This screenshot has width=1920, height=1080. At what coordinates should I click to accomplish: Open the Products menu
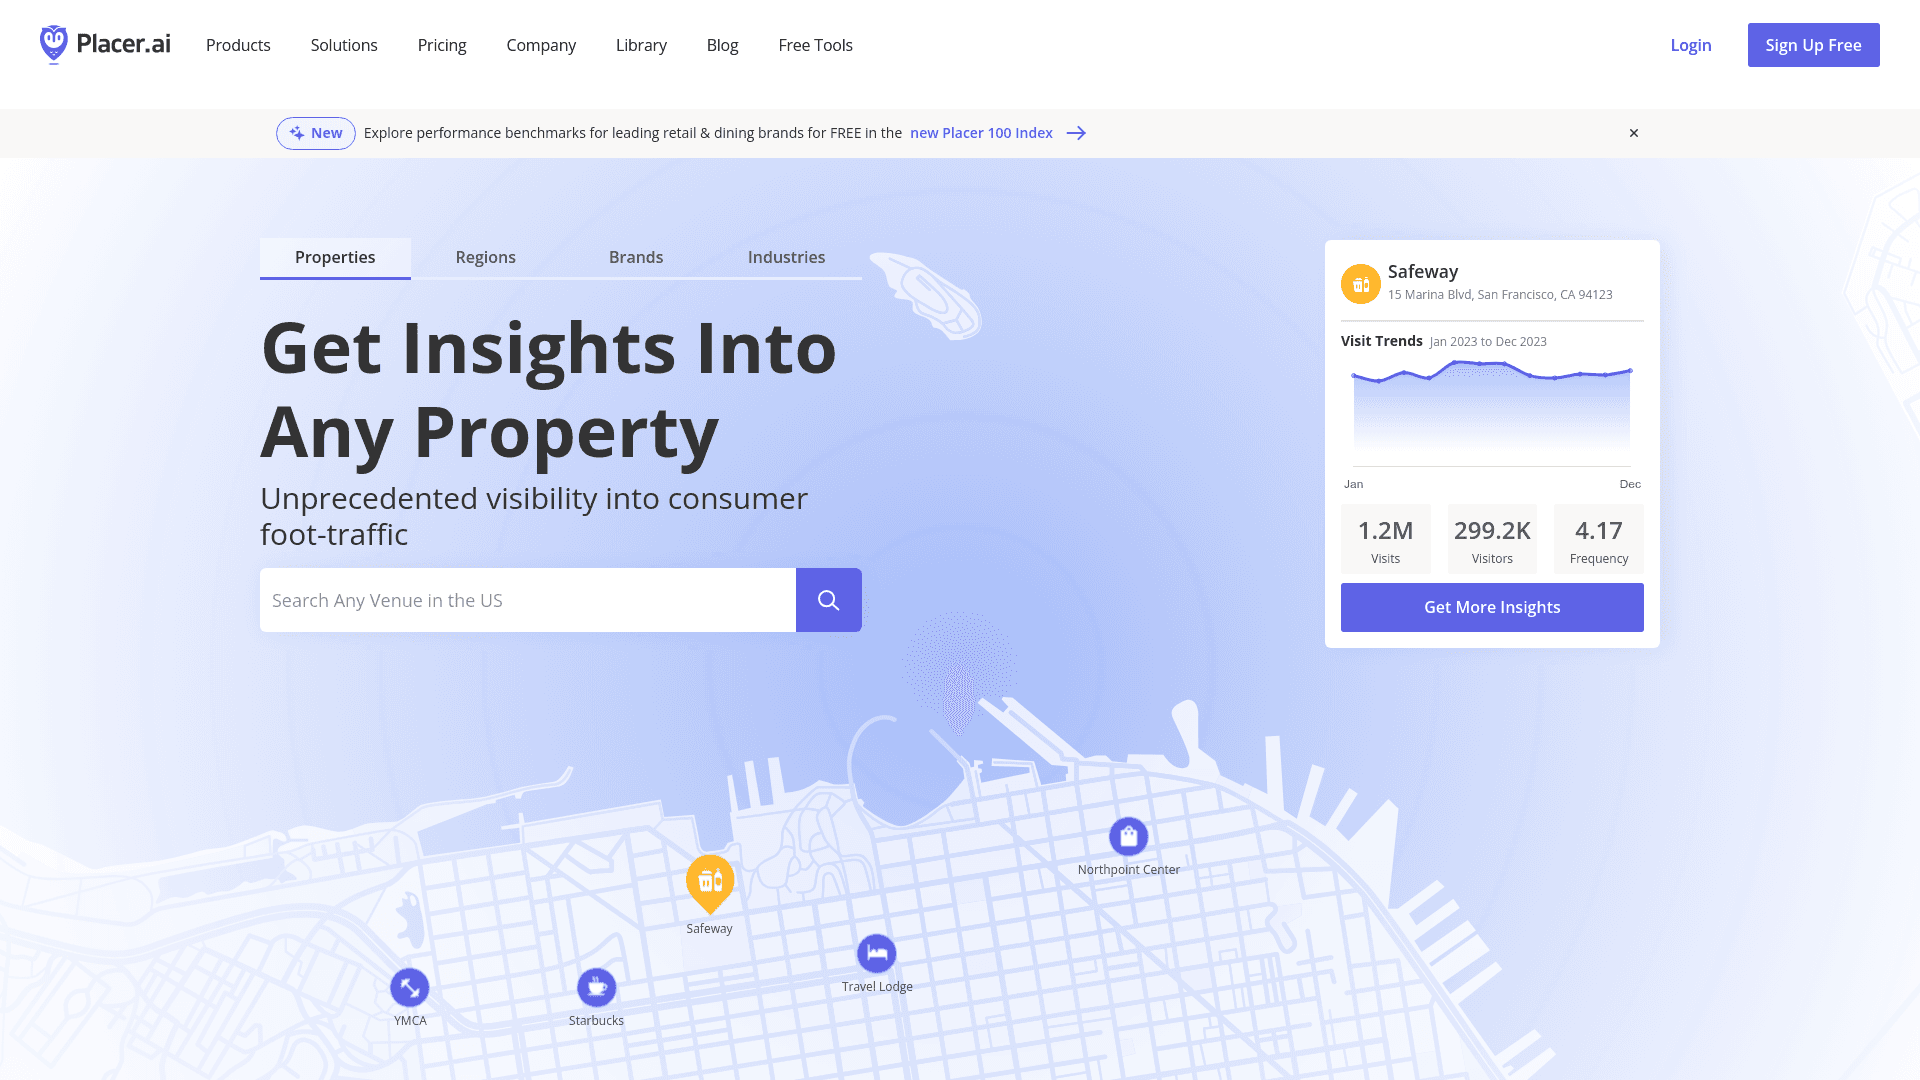click(238, 45)
